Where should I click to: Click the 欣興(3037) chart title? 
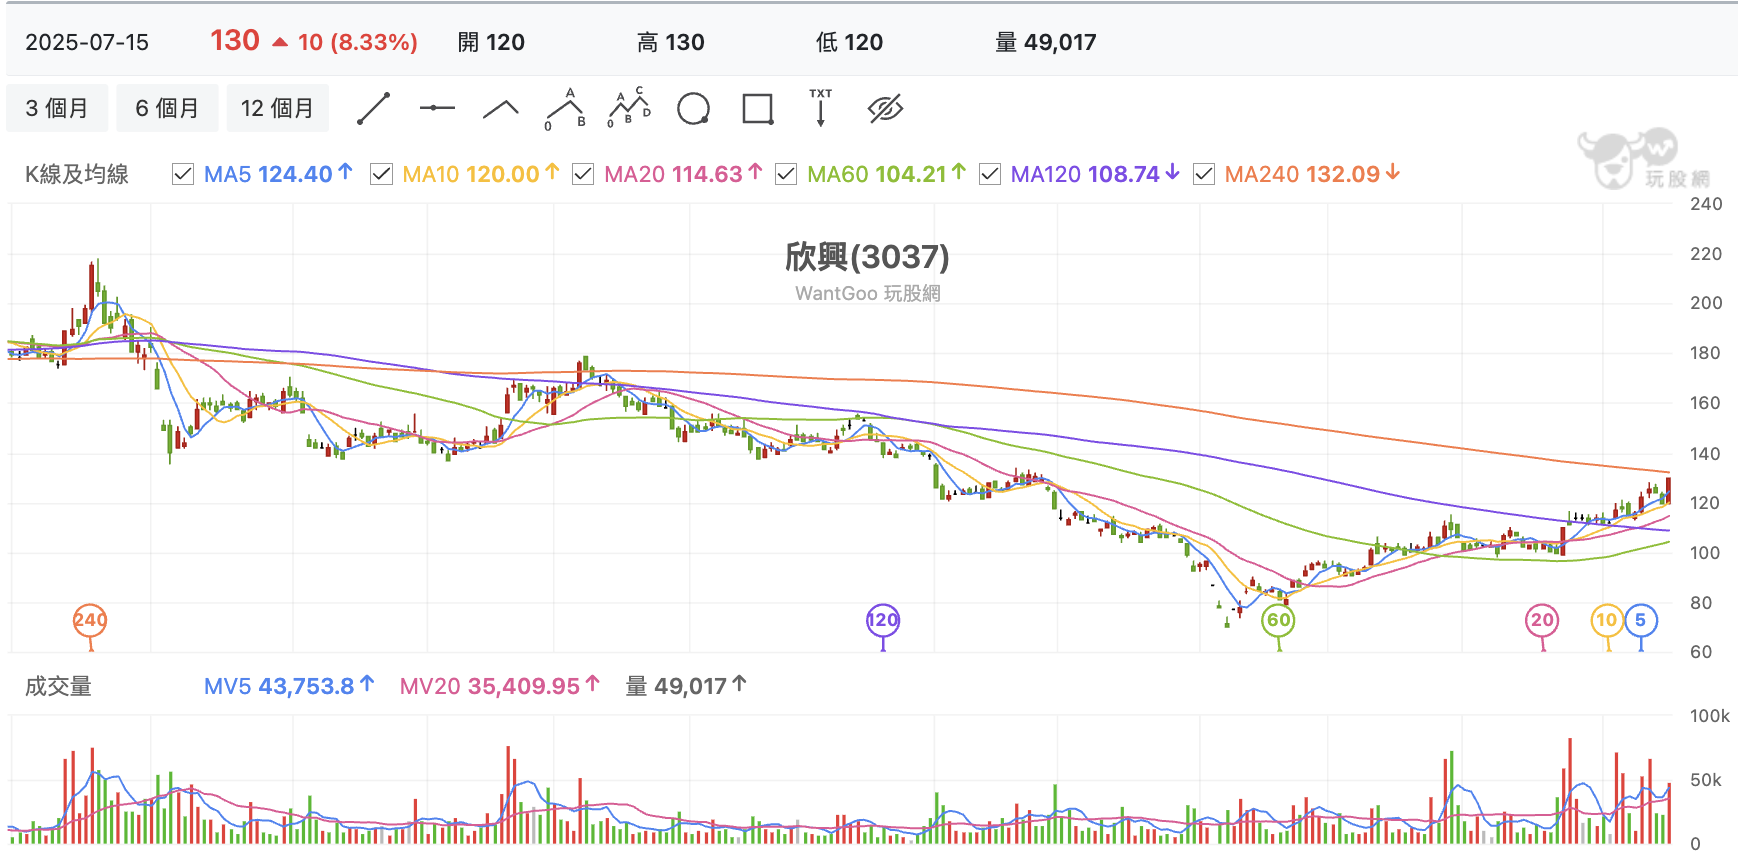coord(867,257)
